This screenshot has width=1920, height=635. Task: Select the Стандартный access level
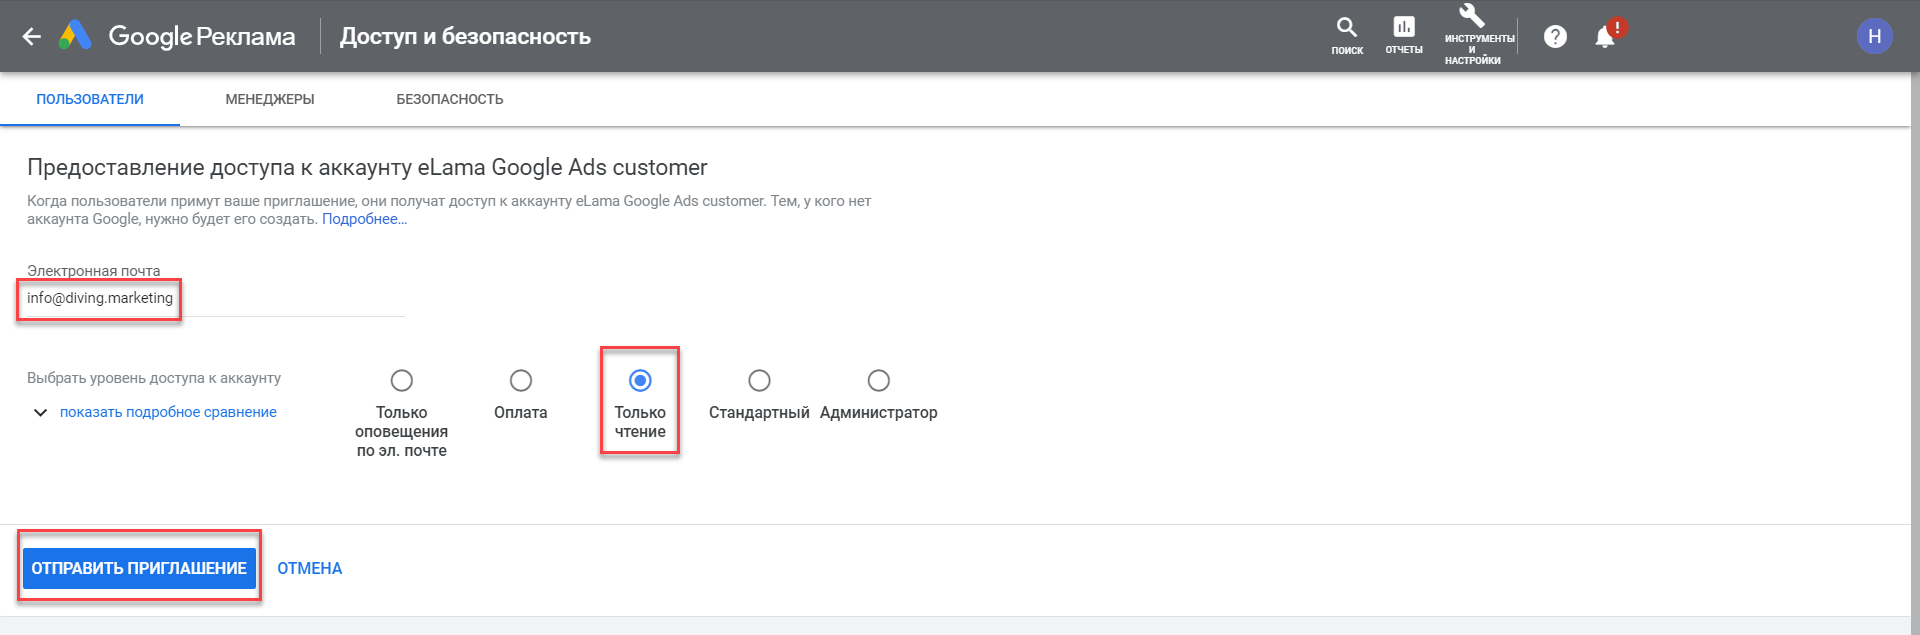point(759,381)
